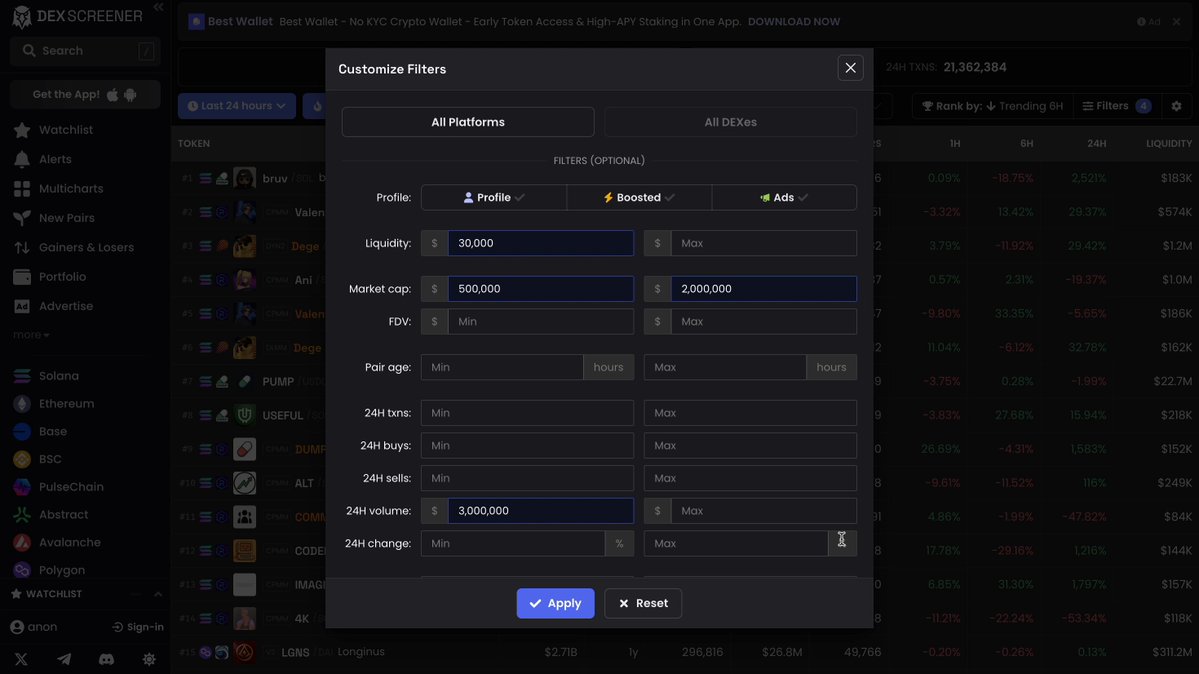Click Liquidity minimum field
The image size is (1199, 674).
tap(541, 243)
